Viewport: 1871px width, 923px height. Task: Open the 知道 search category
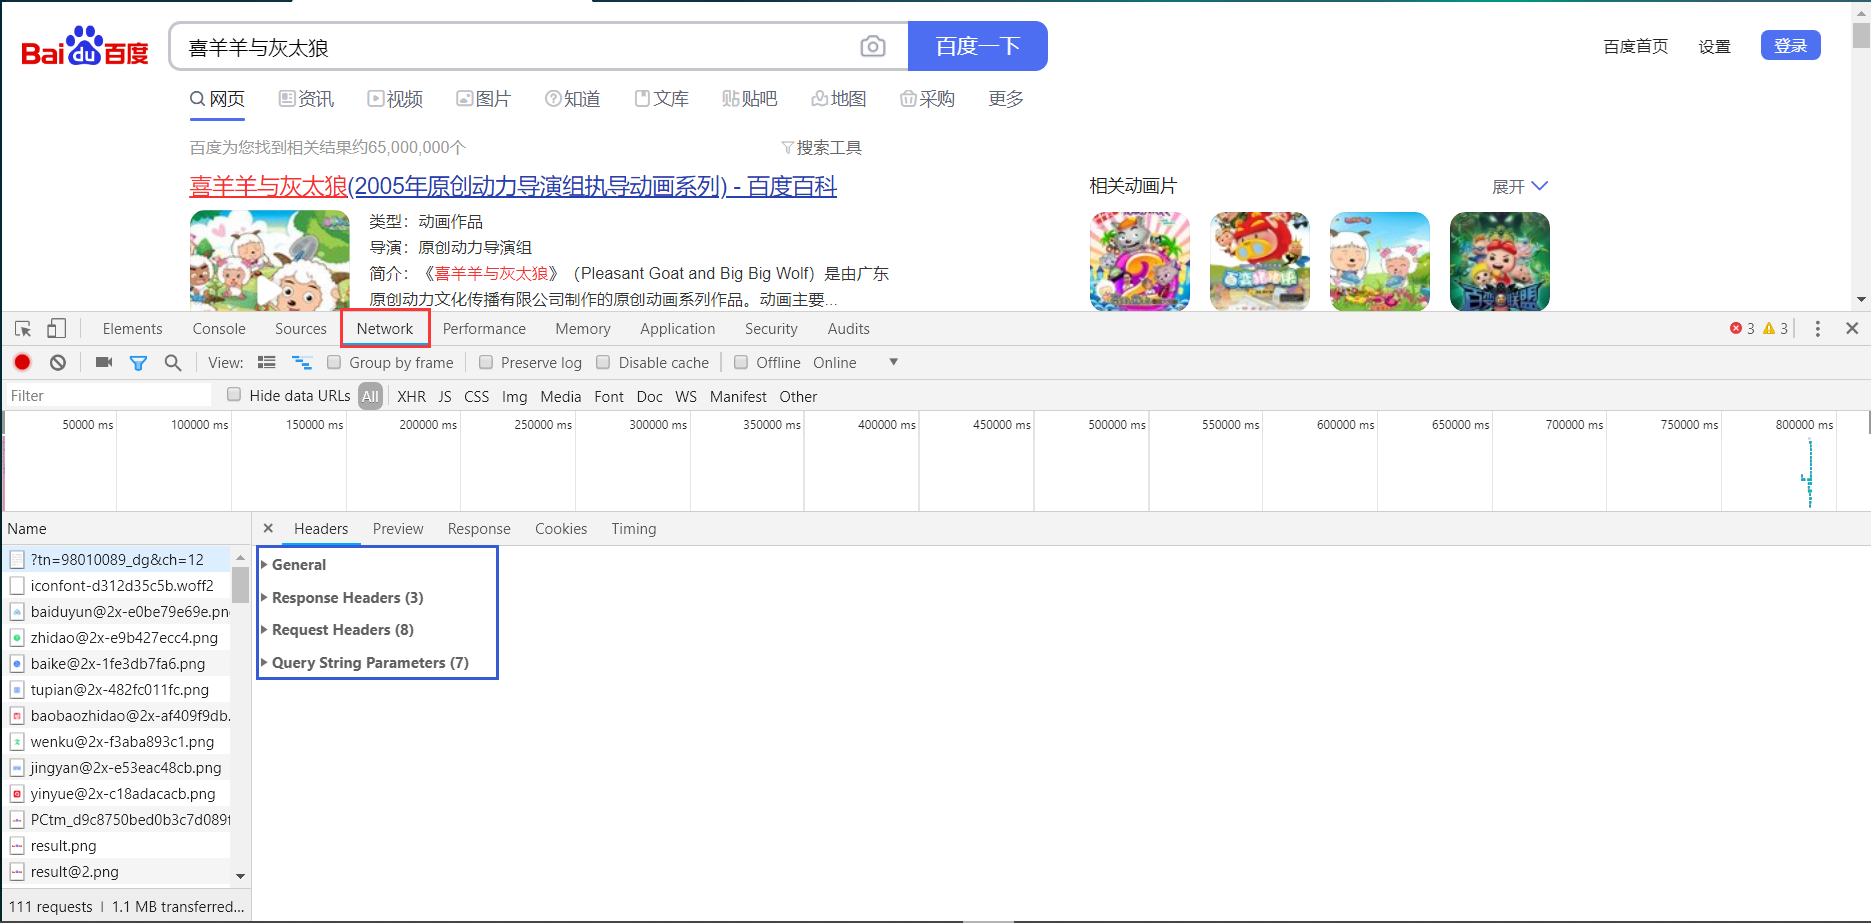tap(573, 99)
